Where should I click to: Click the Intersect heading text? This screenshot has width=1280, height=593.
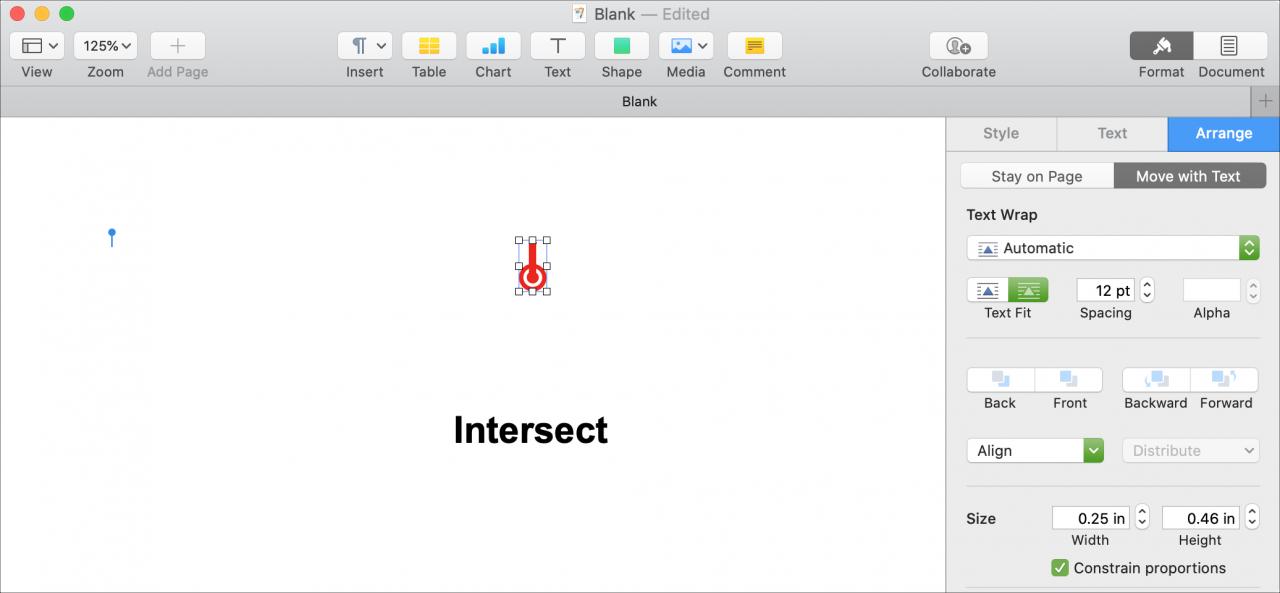click(x=530, y=430)
